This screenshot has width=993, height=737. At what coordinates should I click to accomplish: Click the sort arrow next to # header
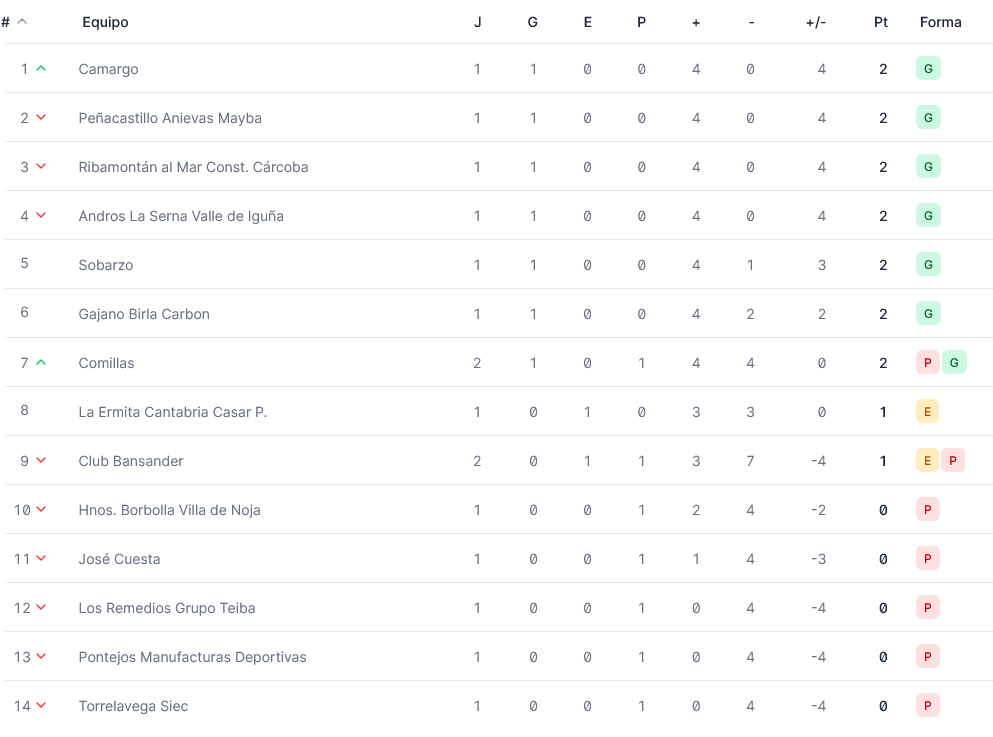(22, 22)
